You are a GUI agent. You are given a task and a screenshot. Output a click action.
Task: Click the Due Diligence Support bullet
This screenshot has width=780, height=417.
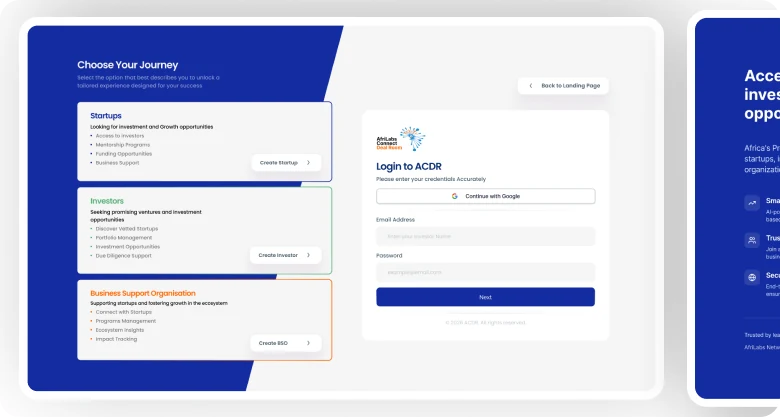pos(123,256)
